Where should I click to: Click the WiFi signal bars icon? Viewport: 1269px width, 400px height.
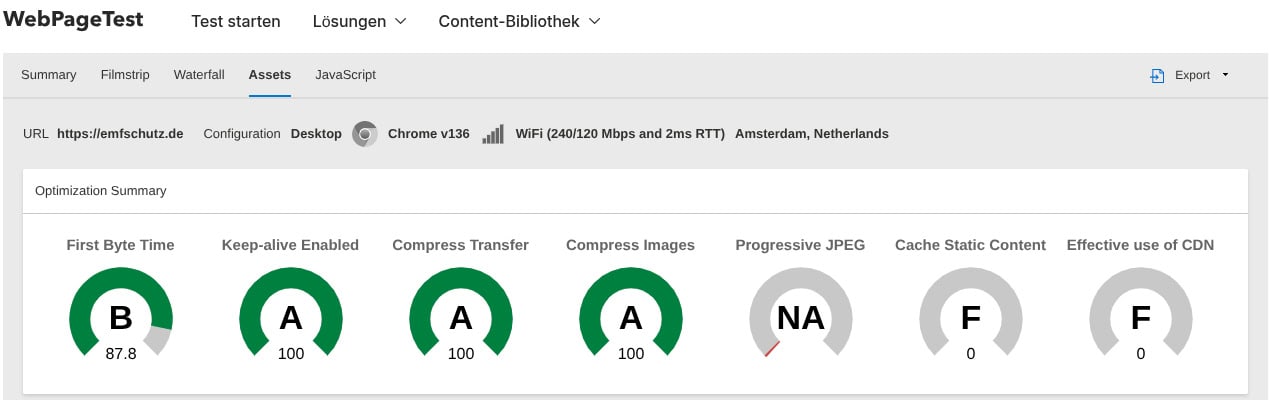(493, 134)
